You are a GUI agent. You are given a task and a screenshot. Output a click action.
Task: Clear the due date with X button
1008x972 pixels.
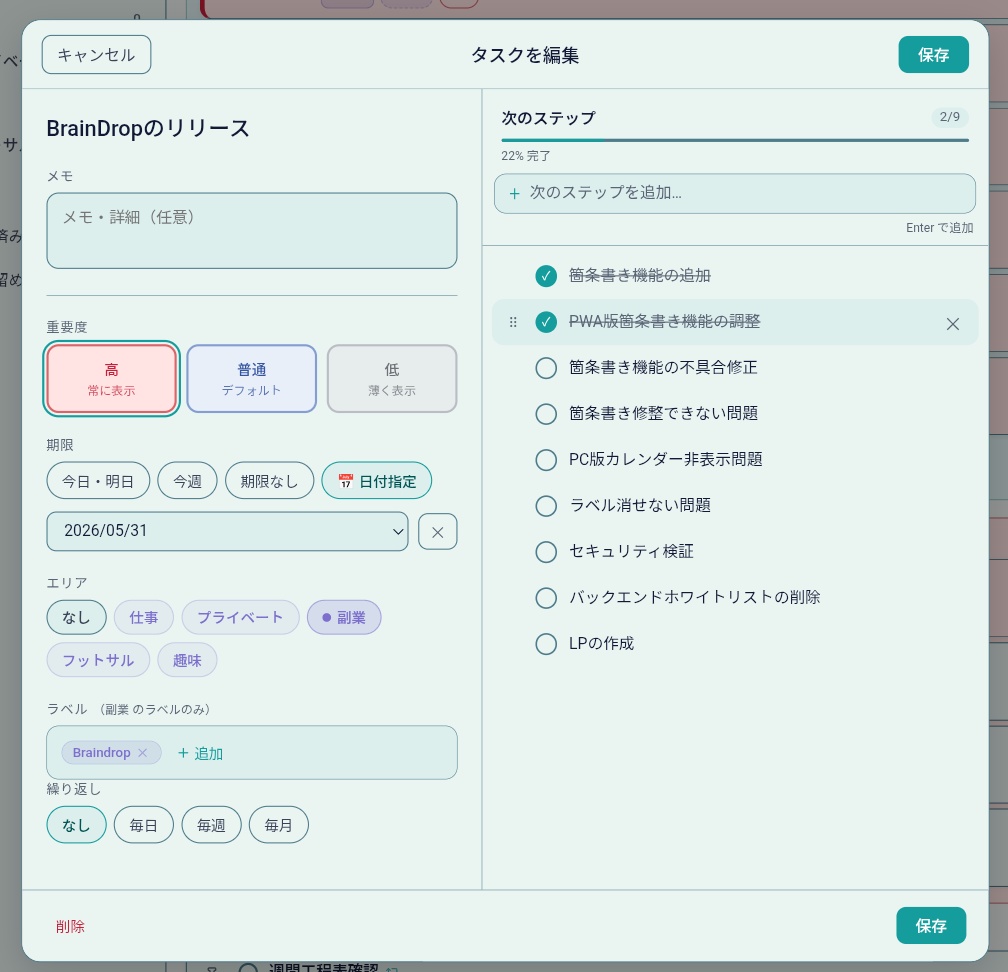pos(438,532)
